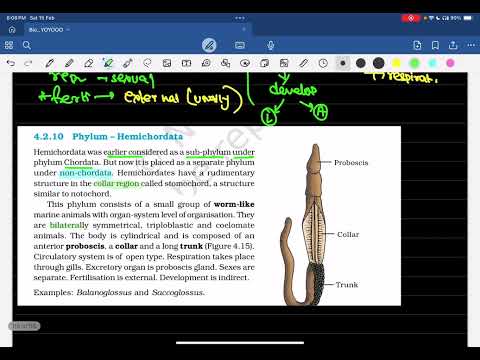Choose the thickest stroke size

pos(379,63)
